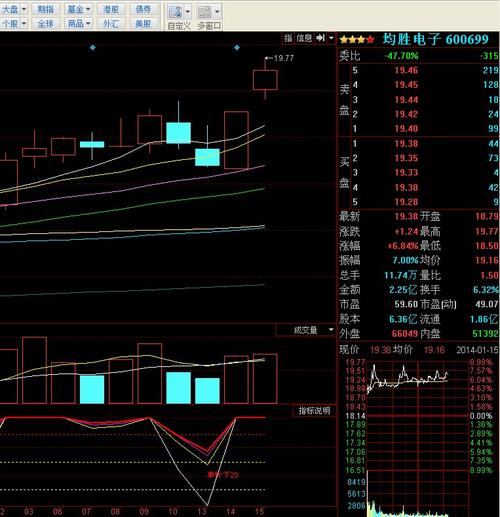
Task: Expand the 自定义 dropdown arrow
Action: click(x=188, y=12)
